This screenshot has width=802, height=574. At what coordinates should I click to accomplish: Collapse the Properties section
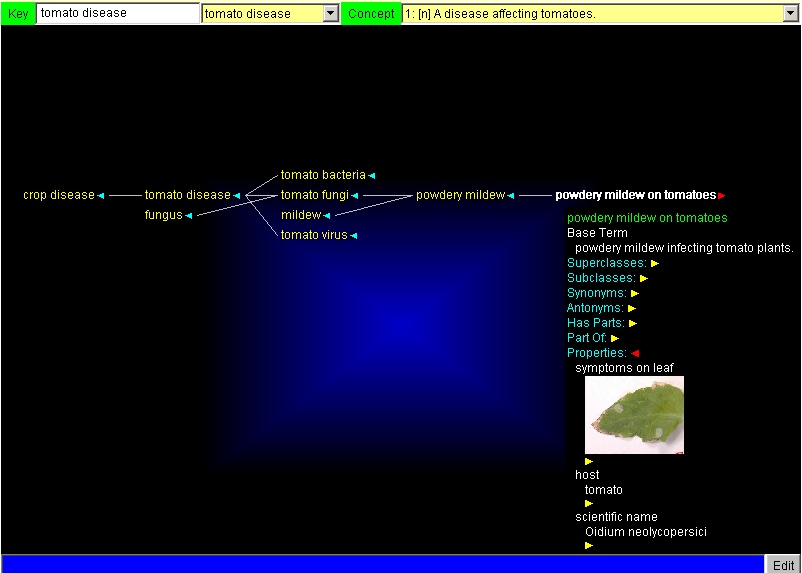pyautogui.click(x=635, y=354)
